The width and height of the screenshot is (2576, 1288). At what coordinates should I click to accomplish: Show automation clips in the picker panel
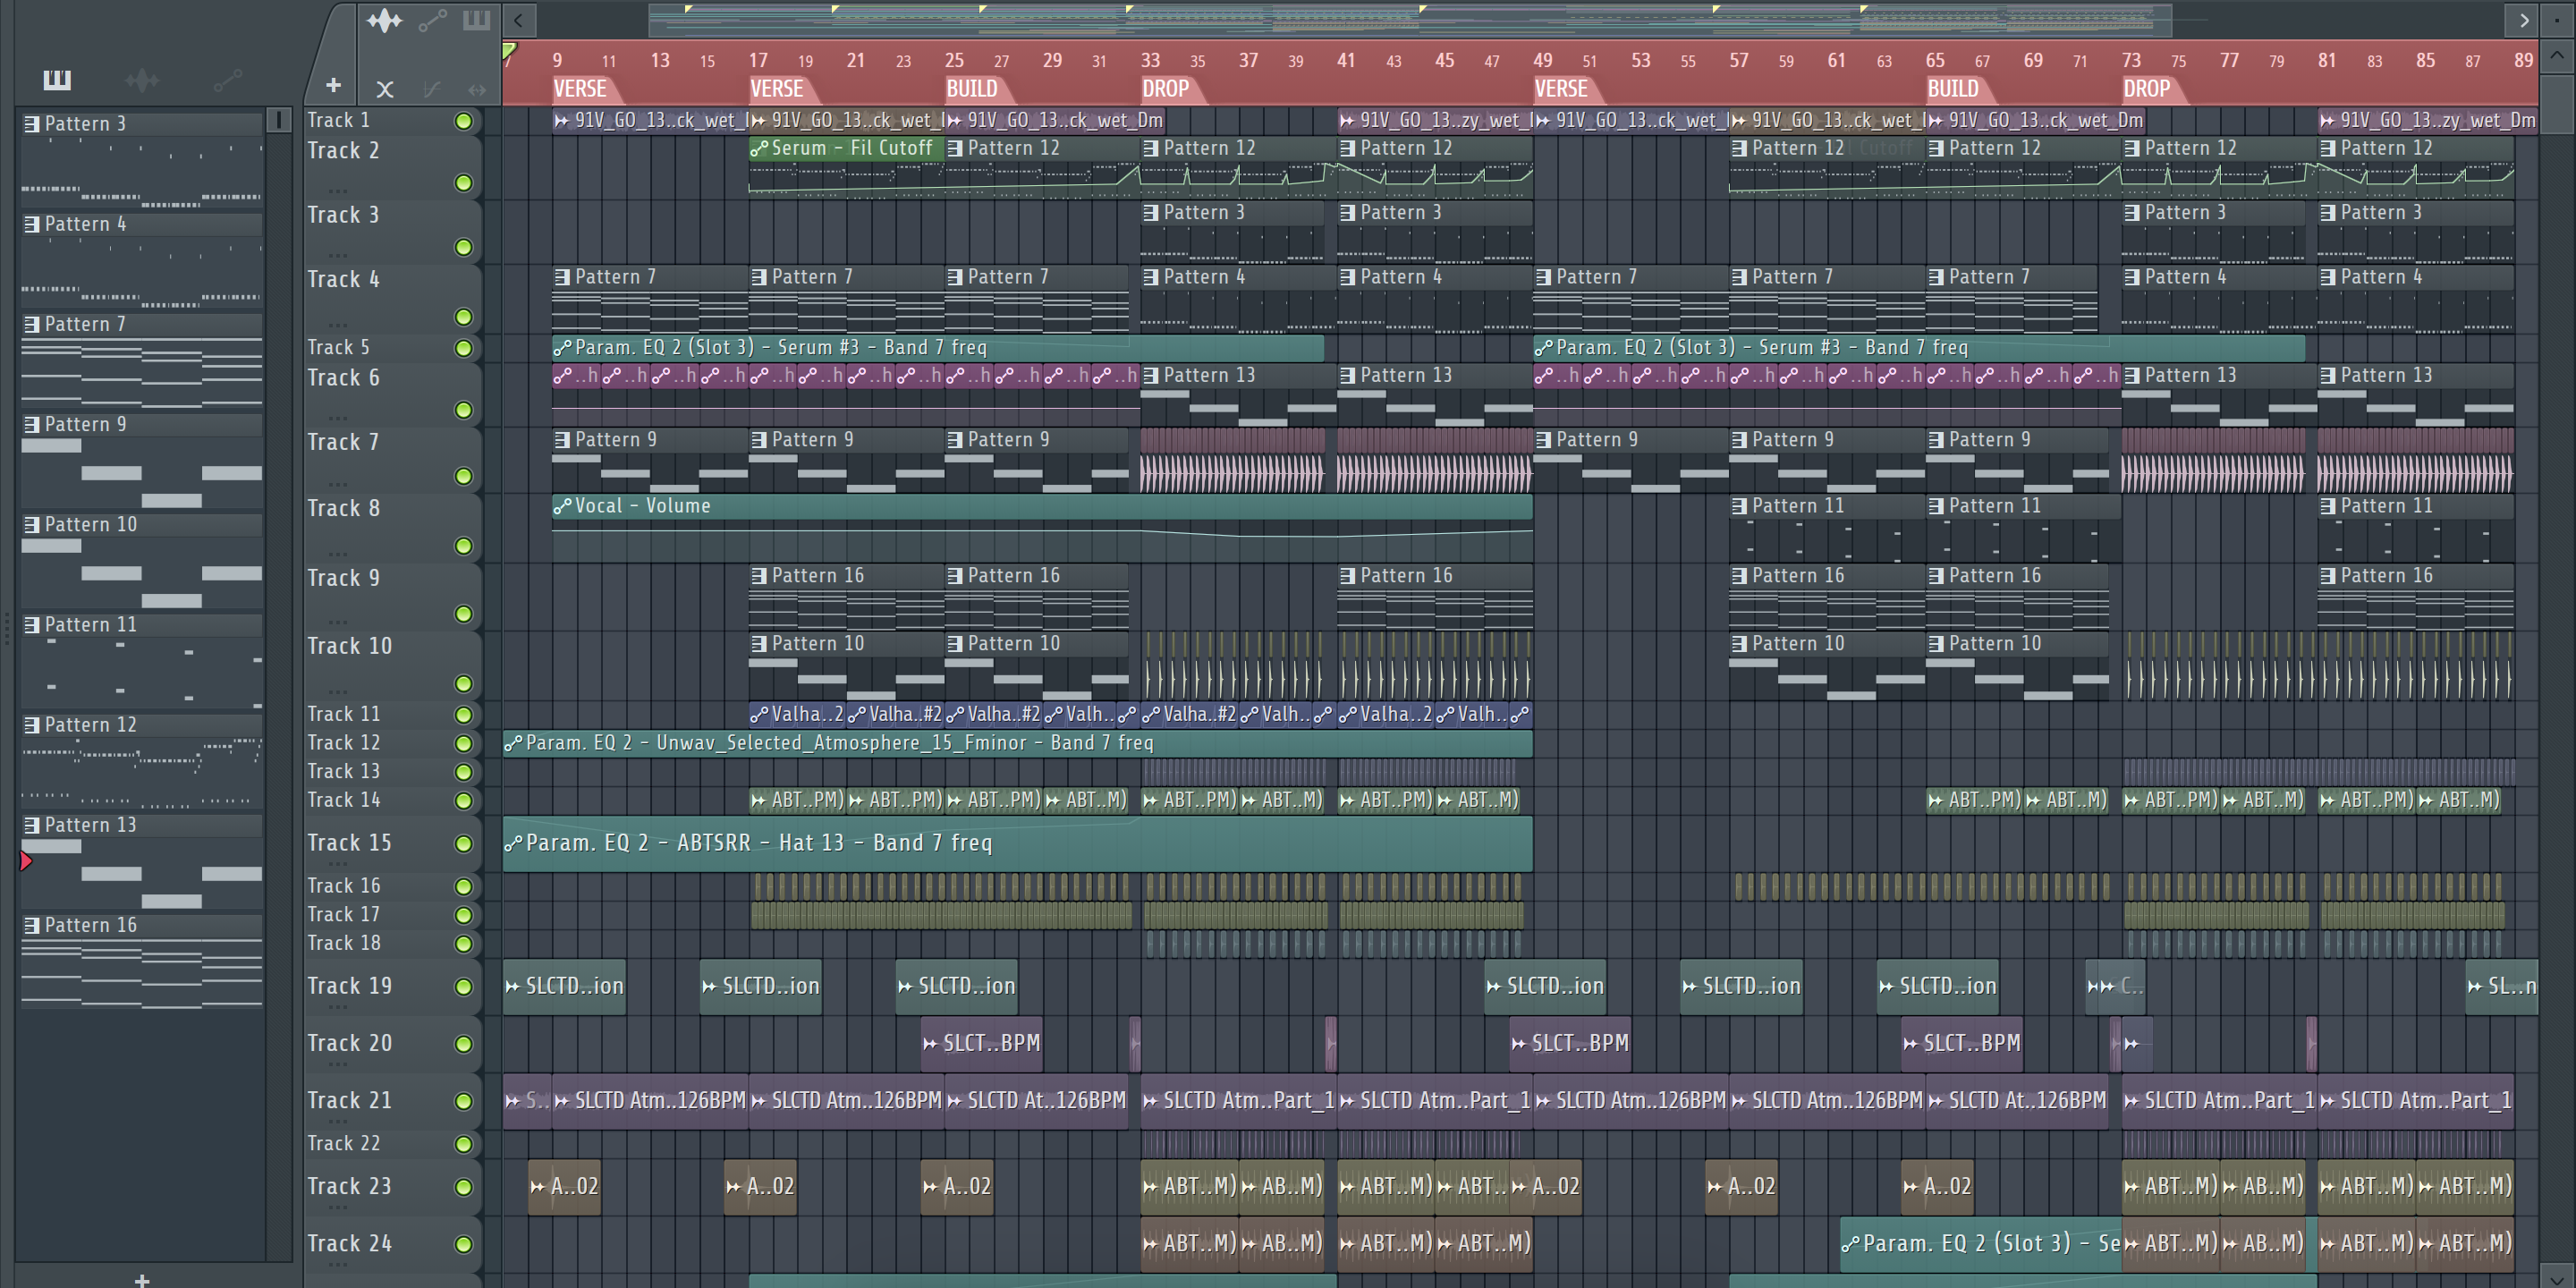pos(228,80)
